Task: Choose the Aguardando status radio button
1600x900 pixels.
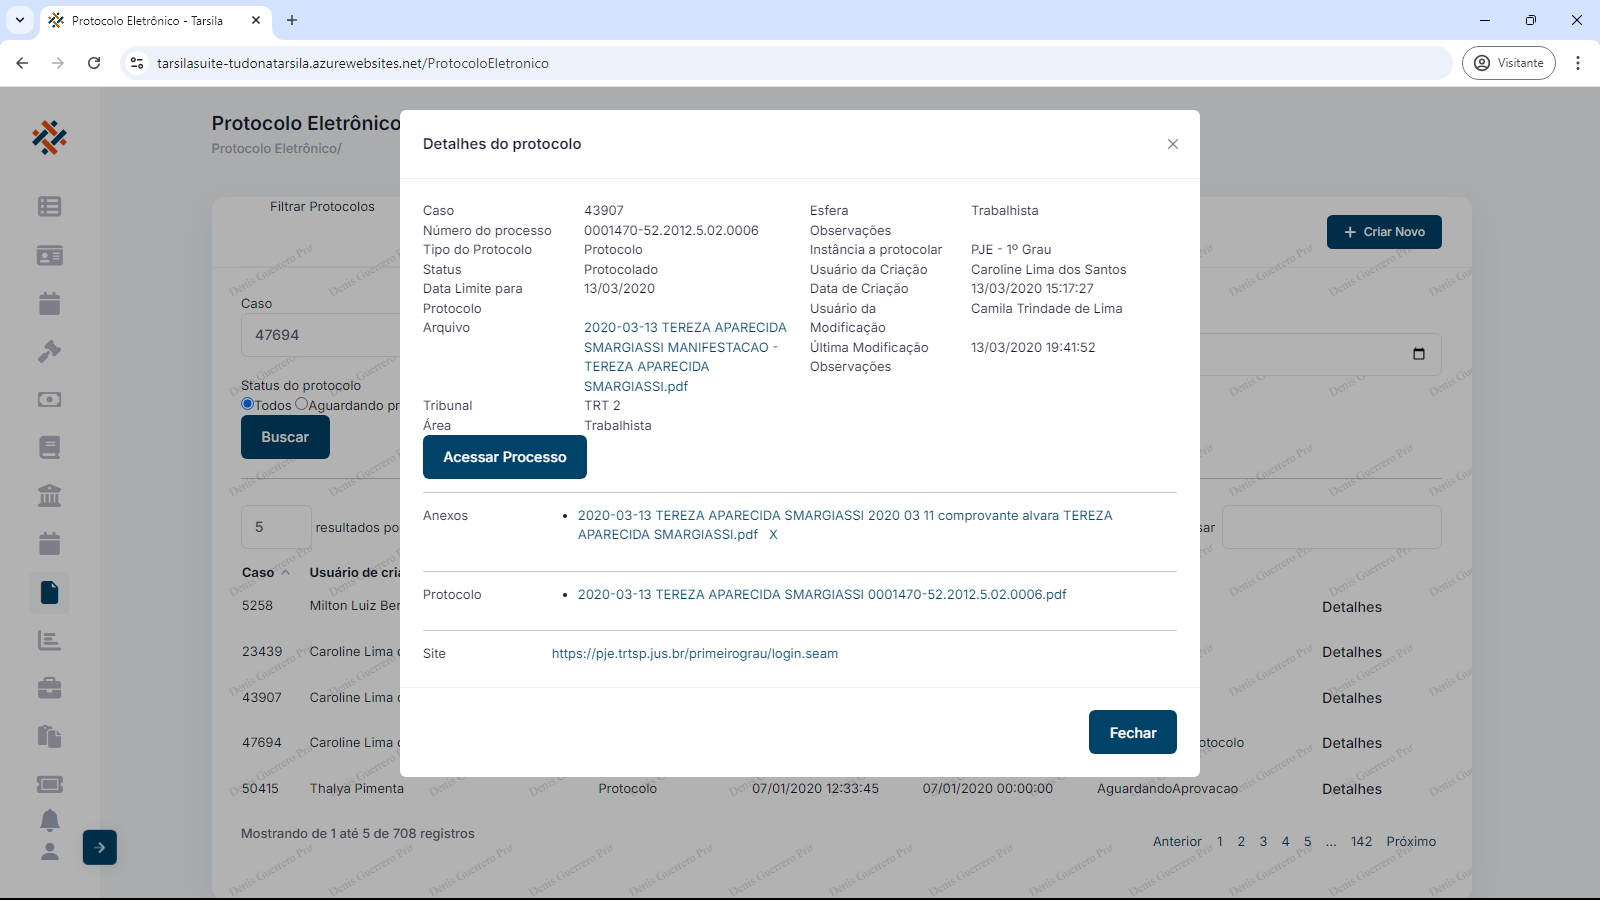Action: [x=302, y=404]
